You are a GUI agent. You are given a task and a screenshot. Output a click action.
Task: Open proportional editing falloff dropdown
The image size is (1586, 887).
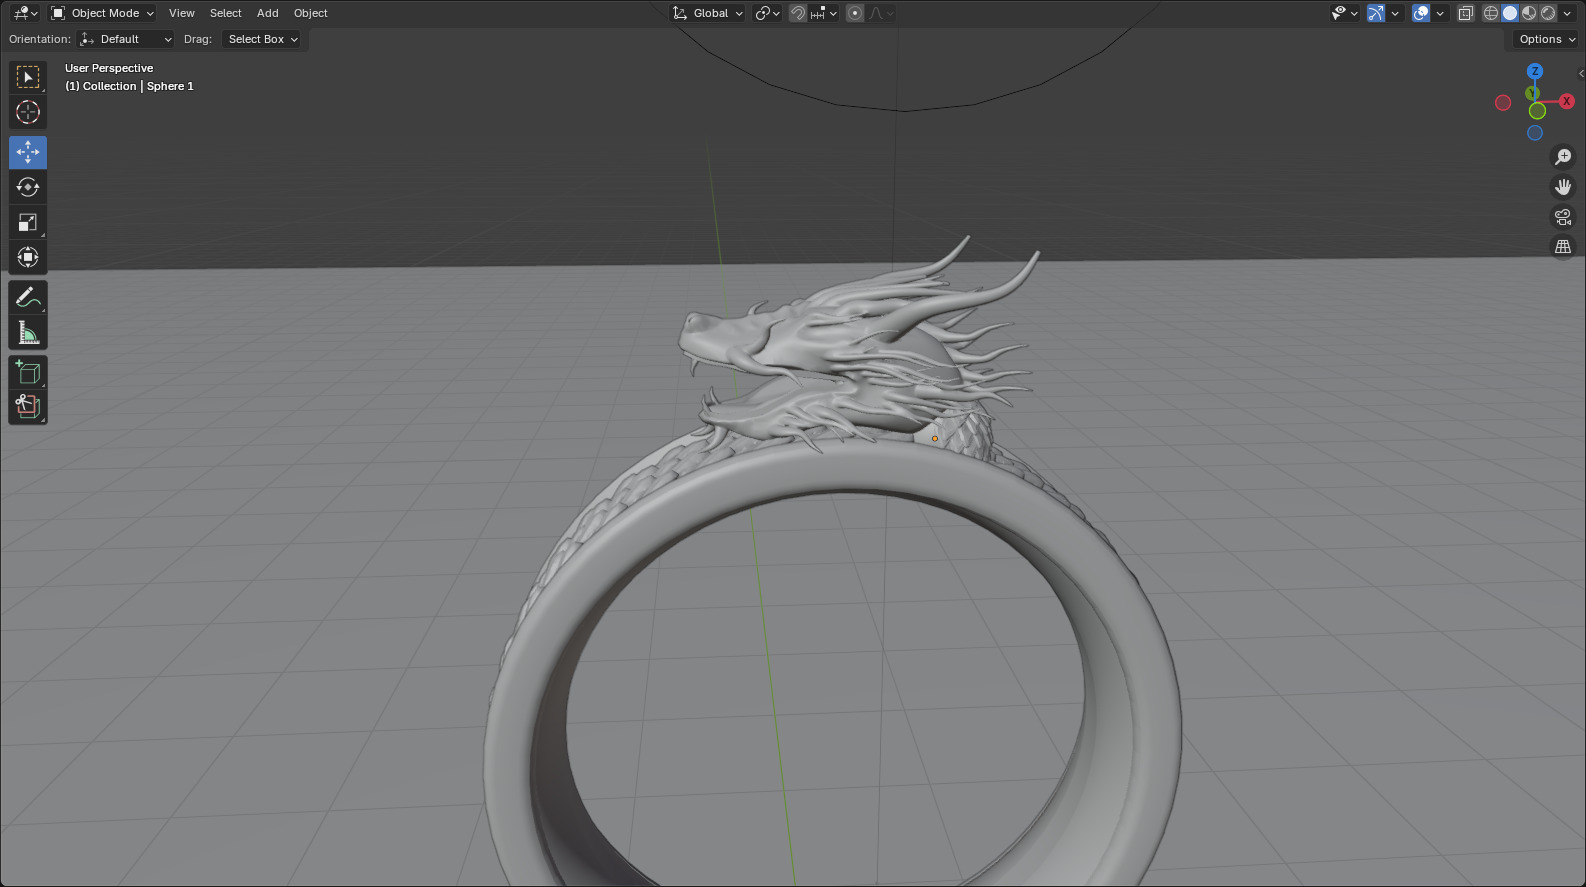point(881,13)
